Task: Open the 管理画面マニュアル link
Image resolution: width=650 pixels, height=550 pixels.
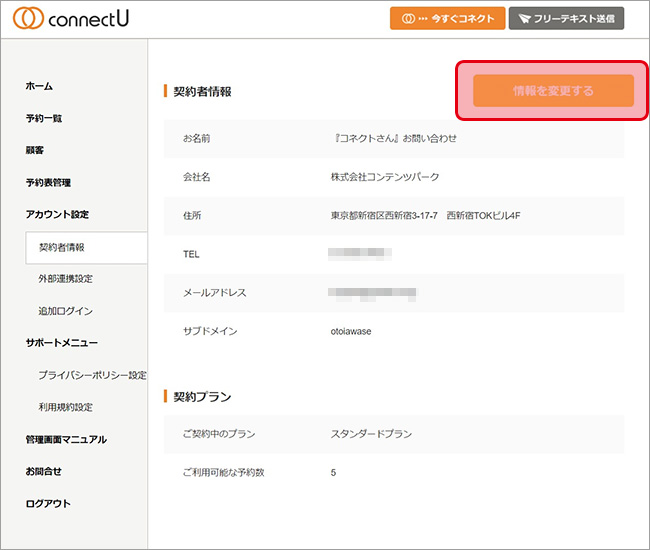Action: pos(66,439)
